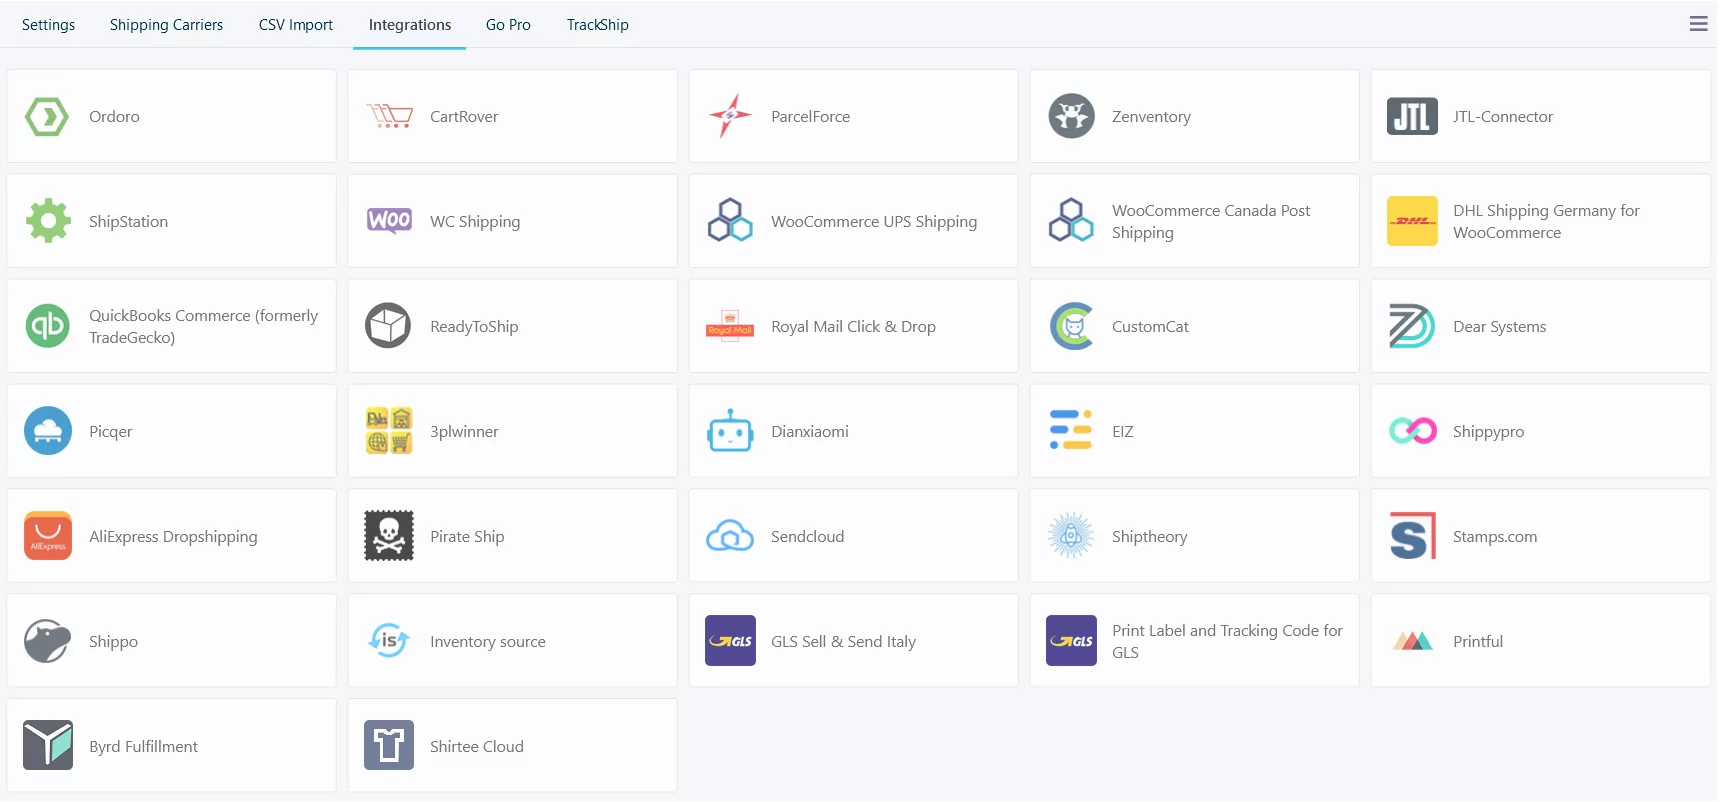Open the Shirtee Cloud text link
1721x802 pixels.
(x=477, y=747)
